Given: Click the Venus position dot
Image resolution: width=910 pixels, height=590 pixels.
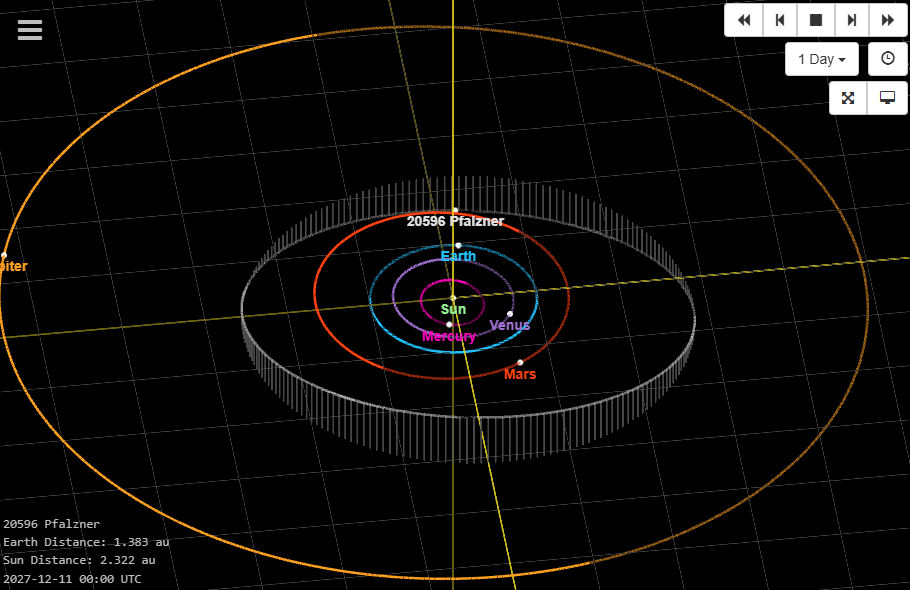Looking at the screenshot, I should coord(510,314).
